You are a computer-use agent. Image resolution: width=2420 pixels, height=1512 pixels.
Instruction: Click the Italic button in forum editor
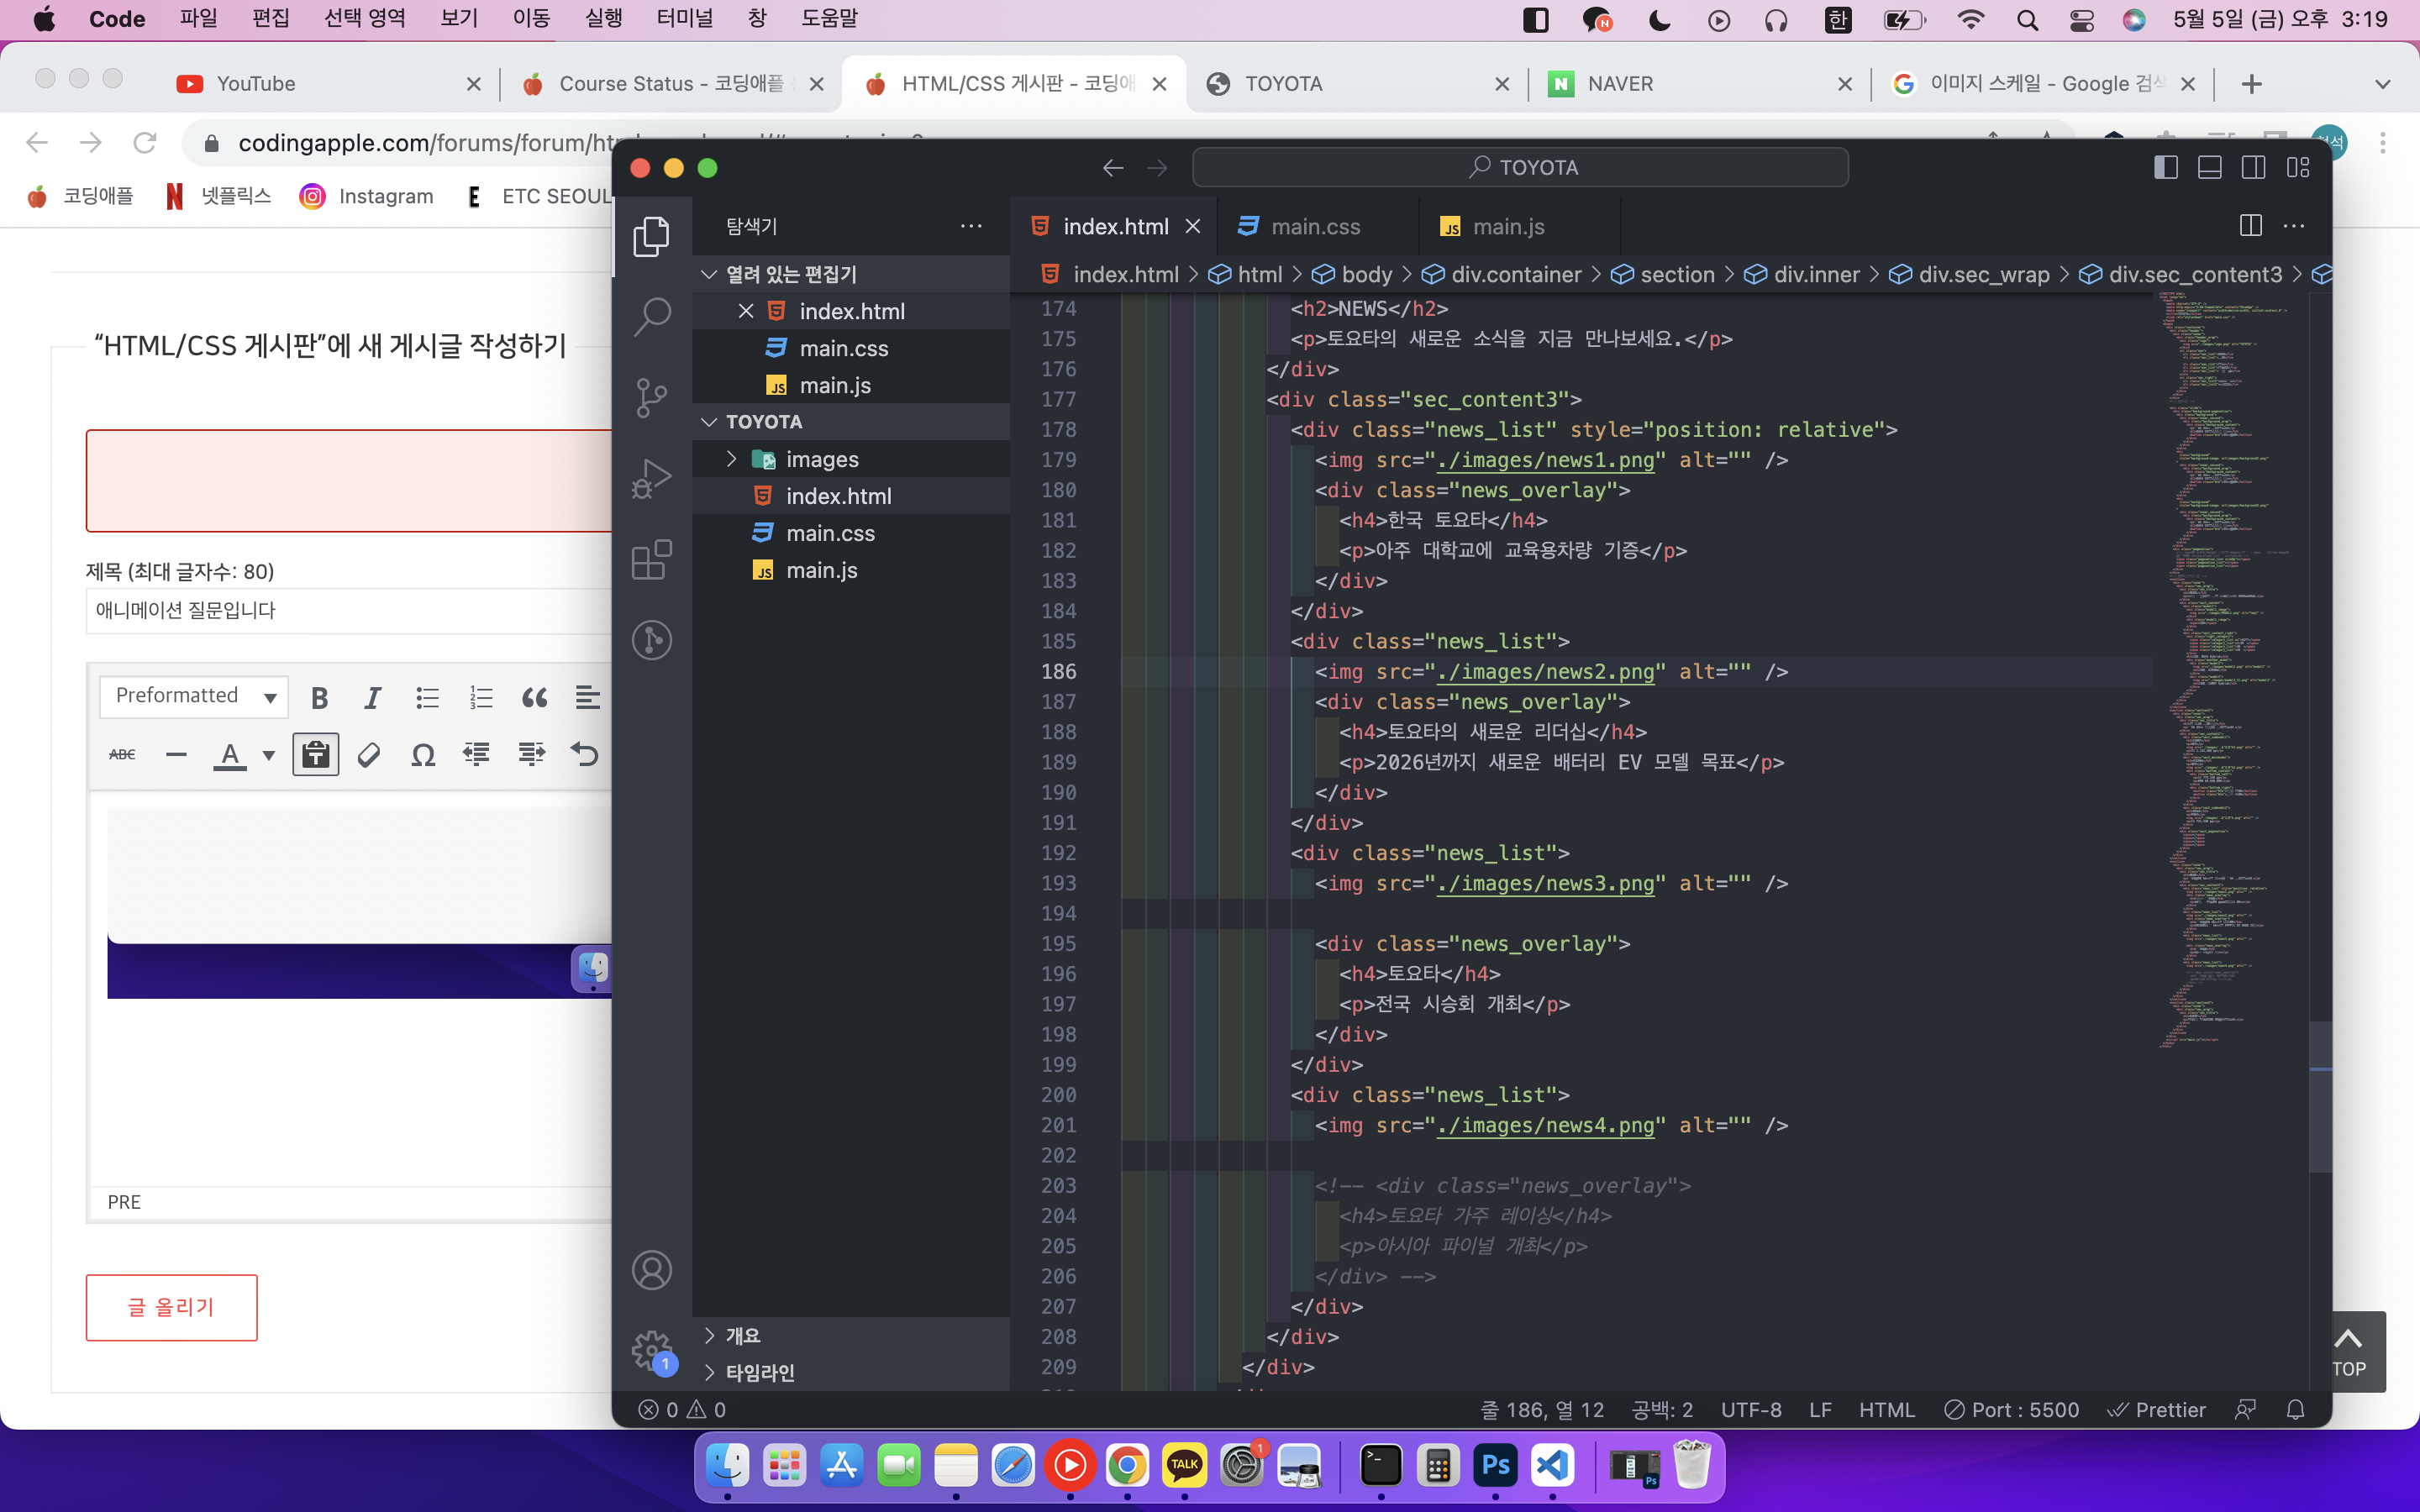(373, 697)
